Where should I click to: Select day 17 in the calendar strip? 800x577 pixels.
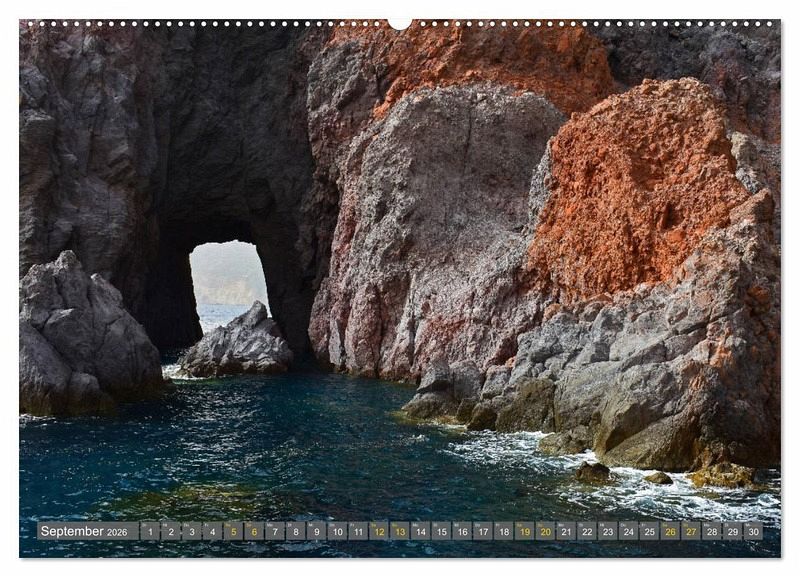click(483, 531)
